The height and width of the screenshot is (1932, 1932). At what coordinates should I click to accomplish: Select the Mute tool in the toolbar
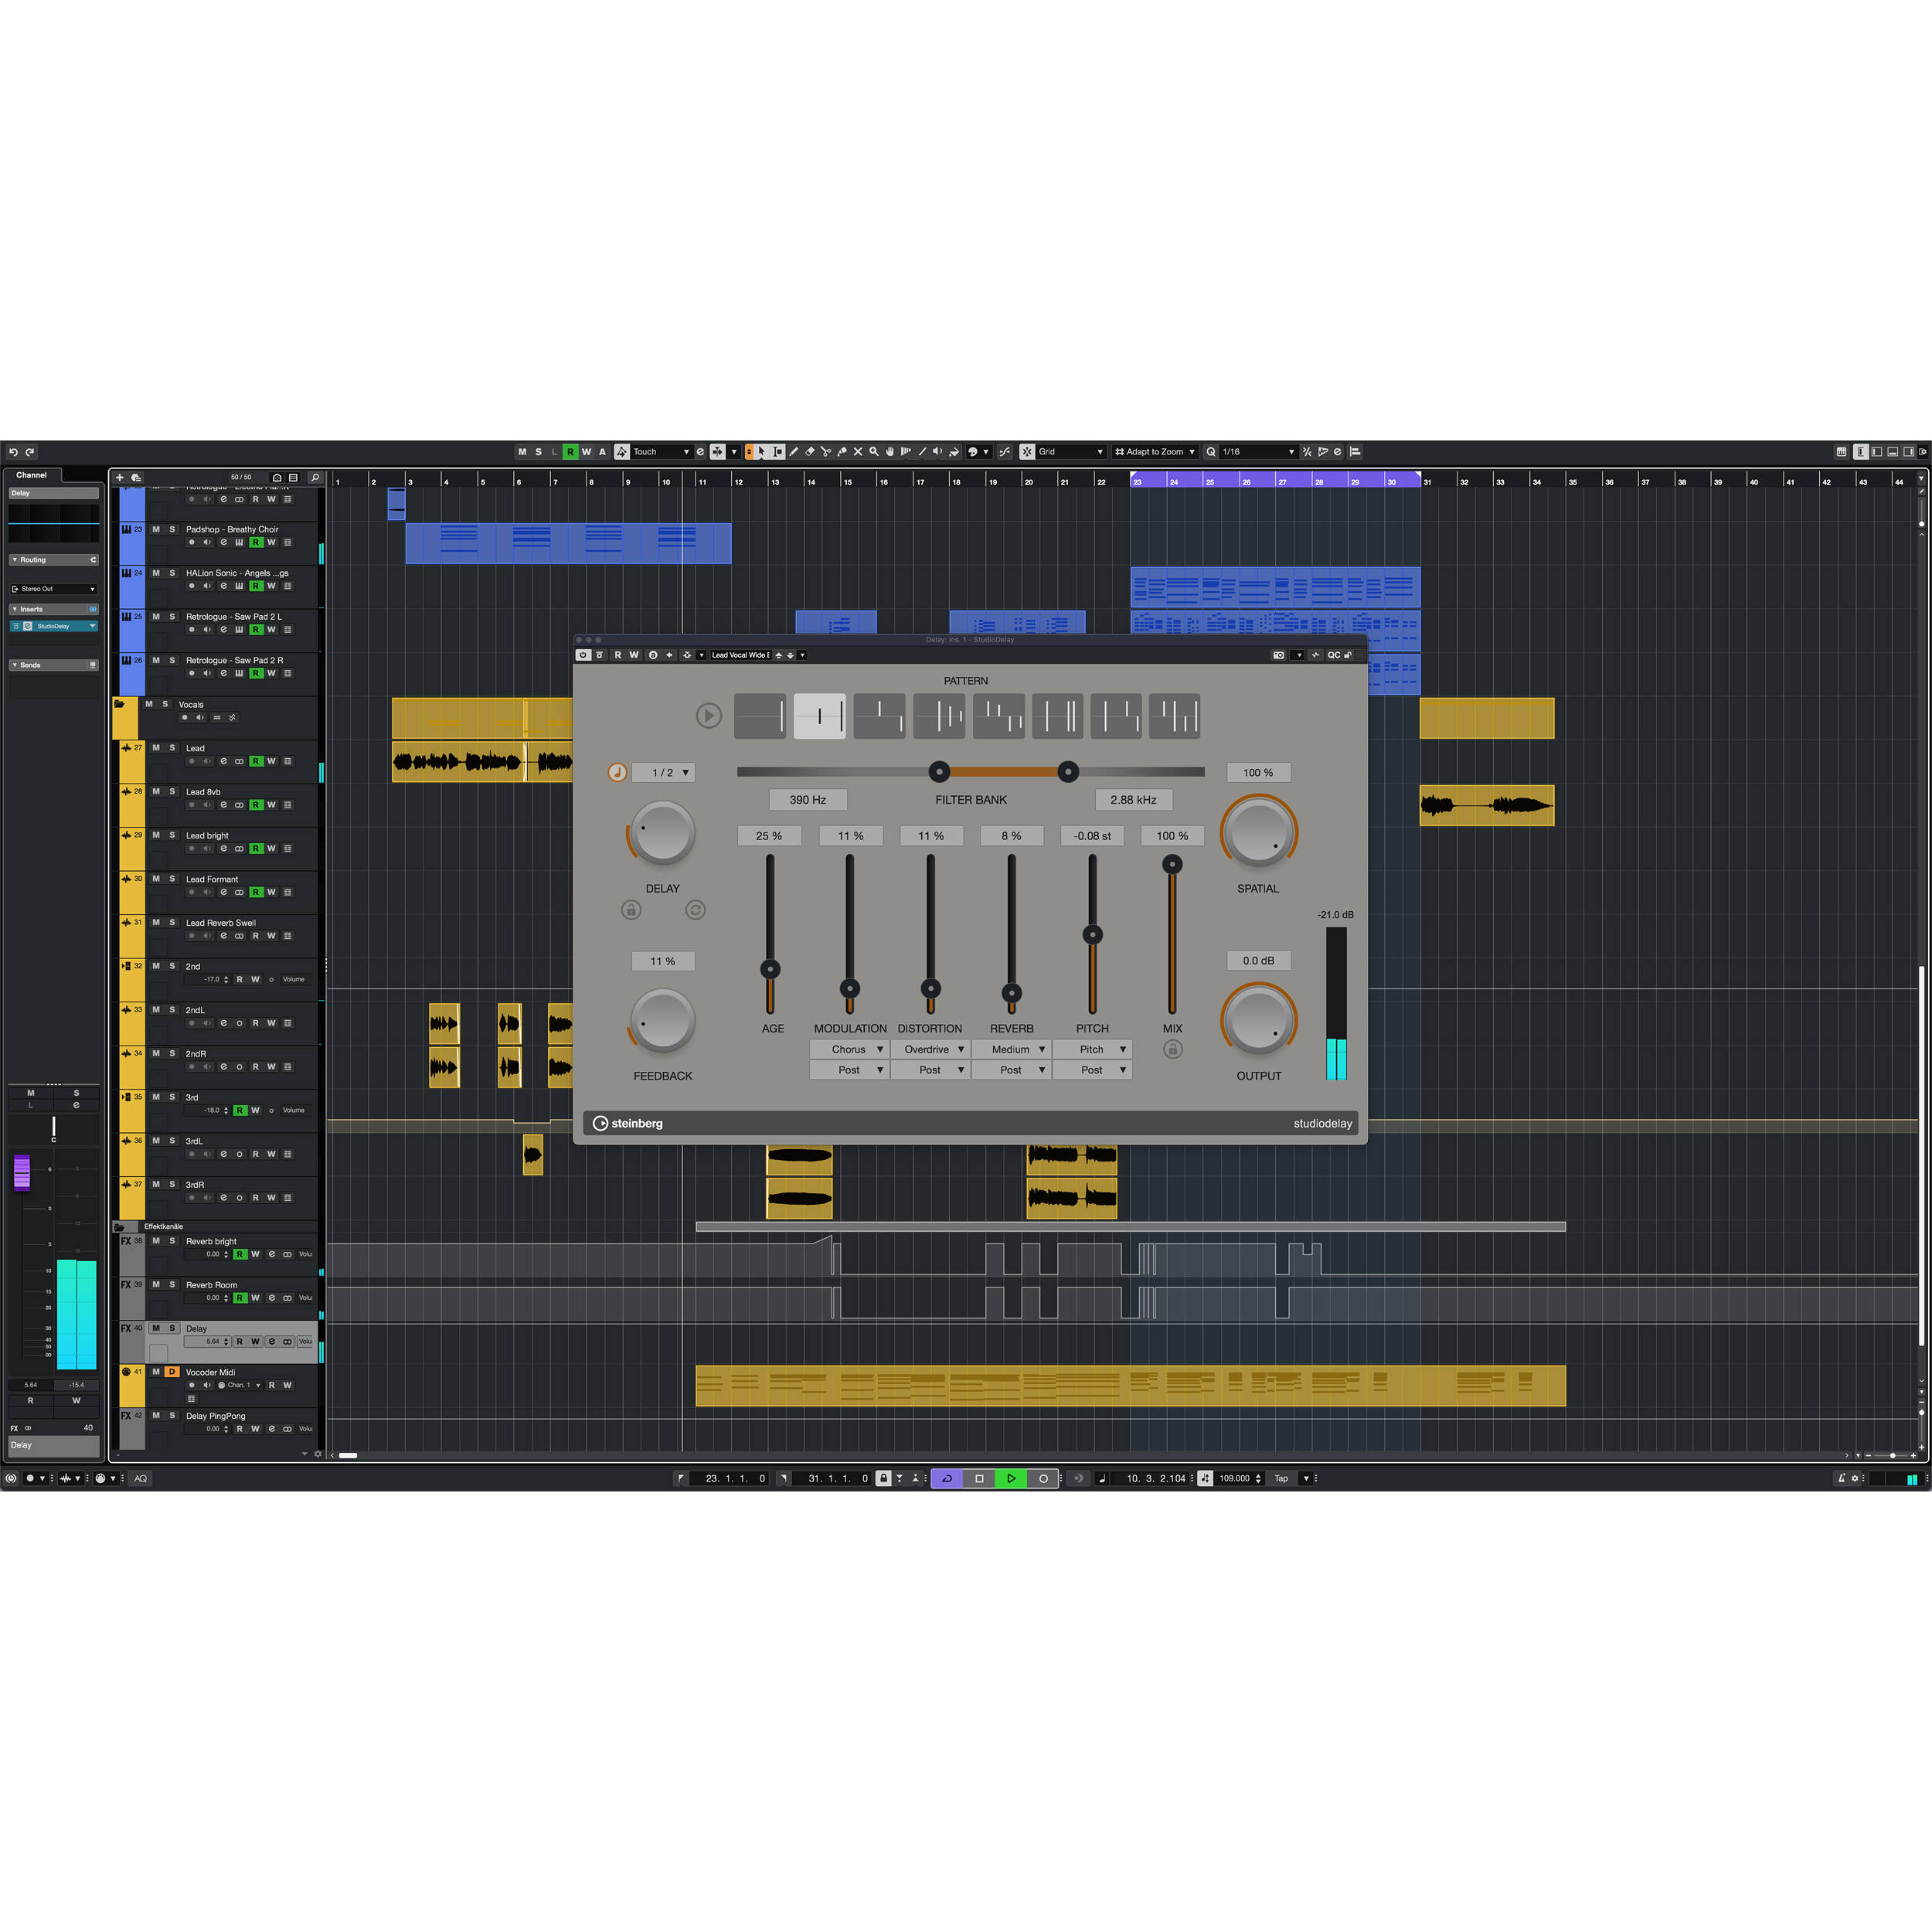(859, 452)
